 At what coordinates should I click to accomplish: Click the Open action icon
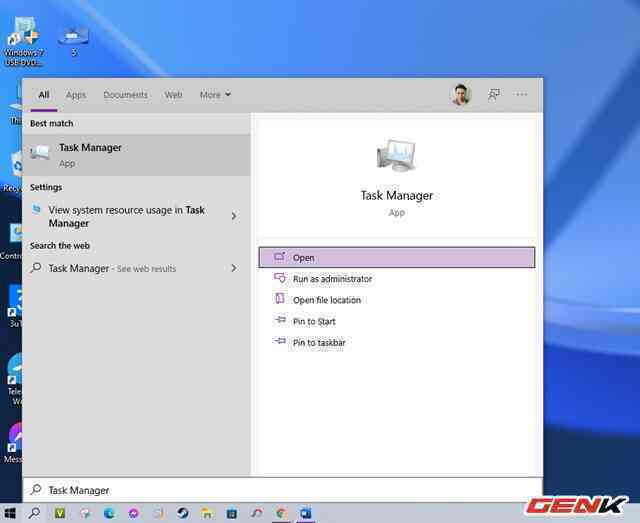pos(280,257)
